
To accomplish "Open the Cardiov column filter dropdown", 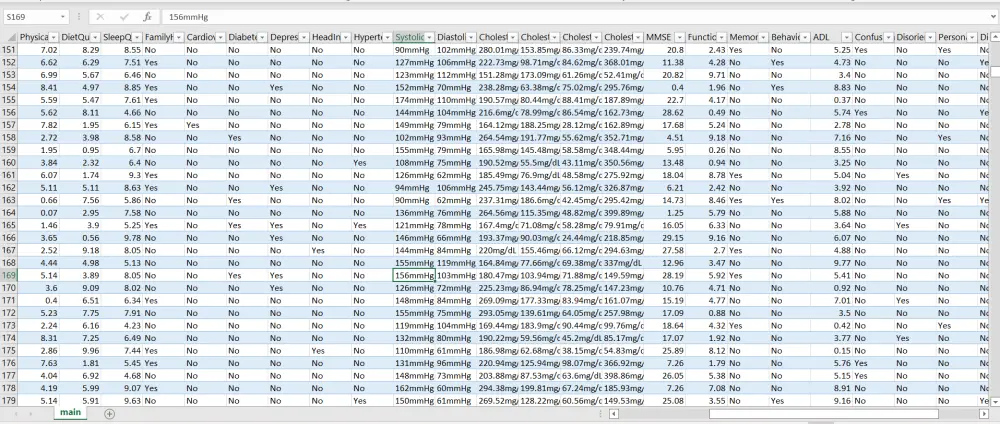I will 220,37.
